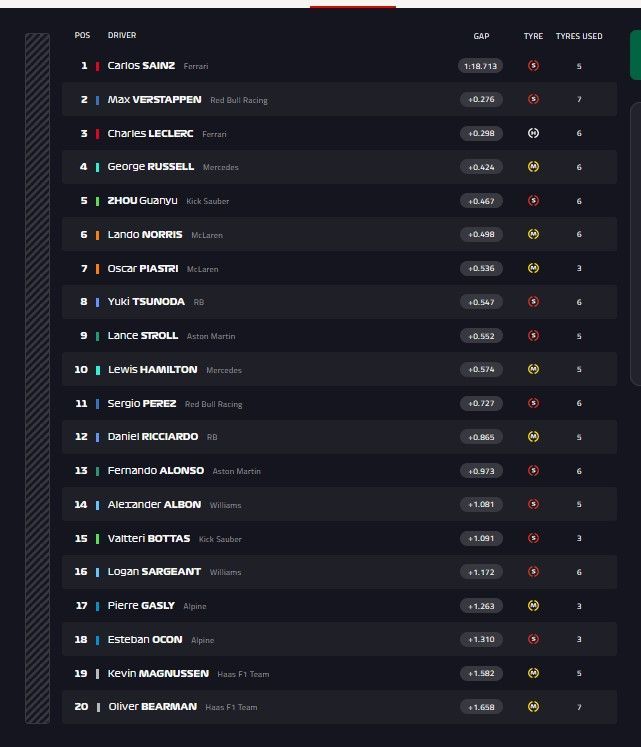The width and height of the screenshot is (641, 747).
Task: Open ZHOU Guanyu's driver entry
Action: click(142, 201)
